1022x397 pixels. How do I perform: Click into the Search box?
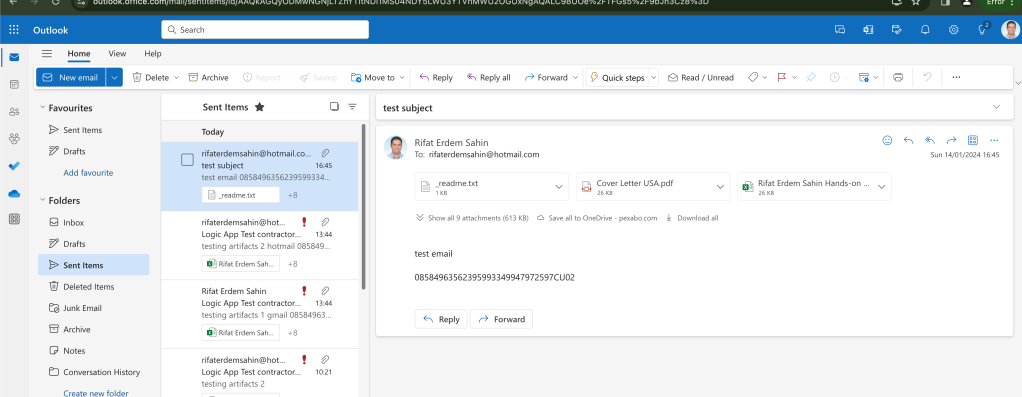(x=265, y=30)
